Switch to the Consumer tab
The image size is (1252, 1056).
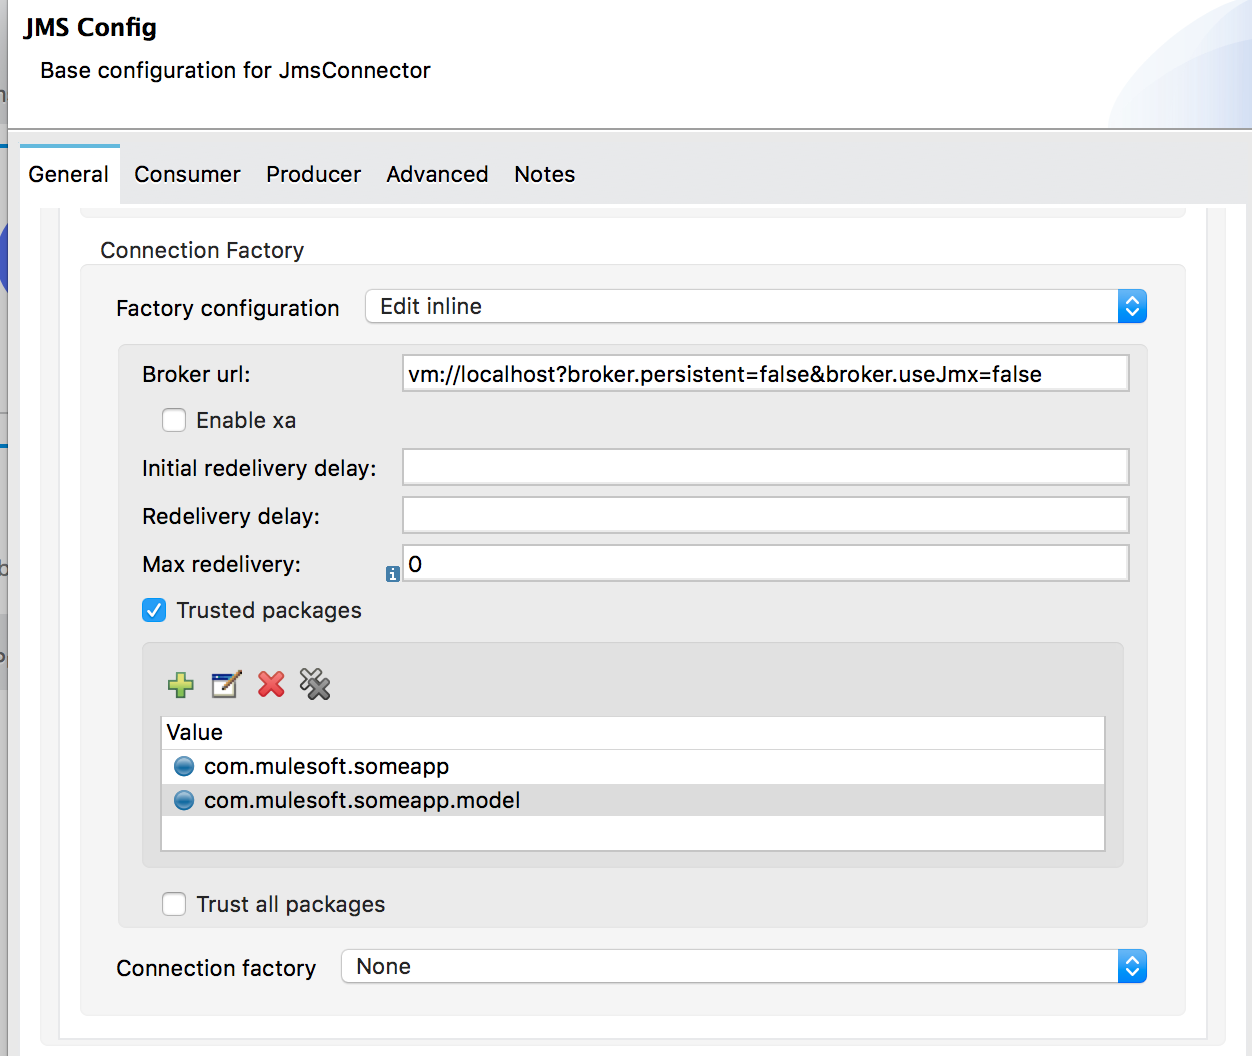click(187, 175)
